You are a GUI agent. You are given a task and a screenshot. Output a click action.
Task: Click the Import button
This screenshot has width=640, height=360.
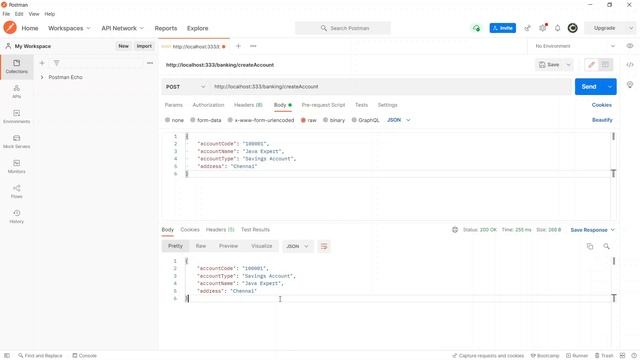coord(144,46)
